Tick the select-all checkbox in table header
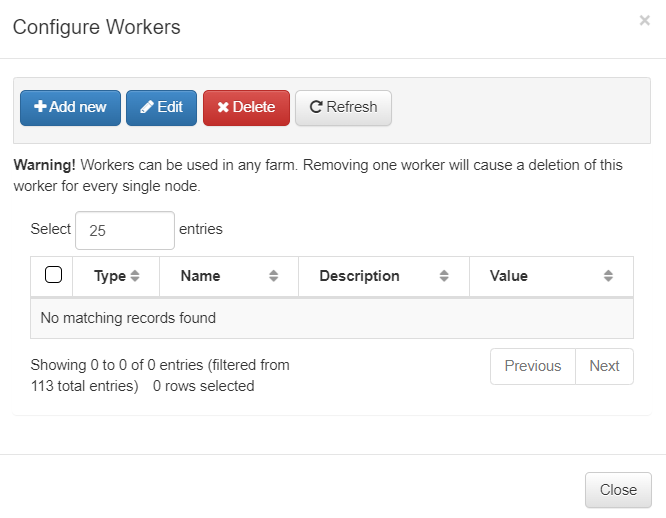The height and width of the screenshot is (518, 666). 54,275
